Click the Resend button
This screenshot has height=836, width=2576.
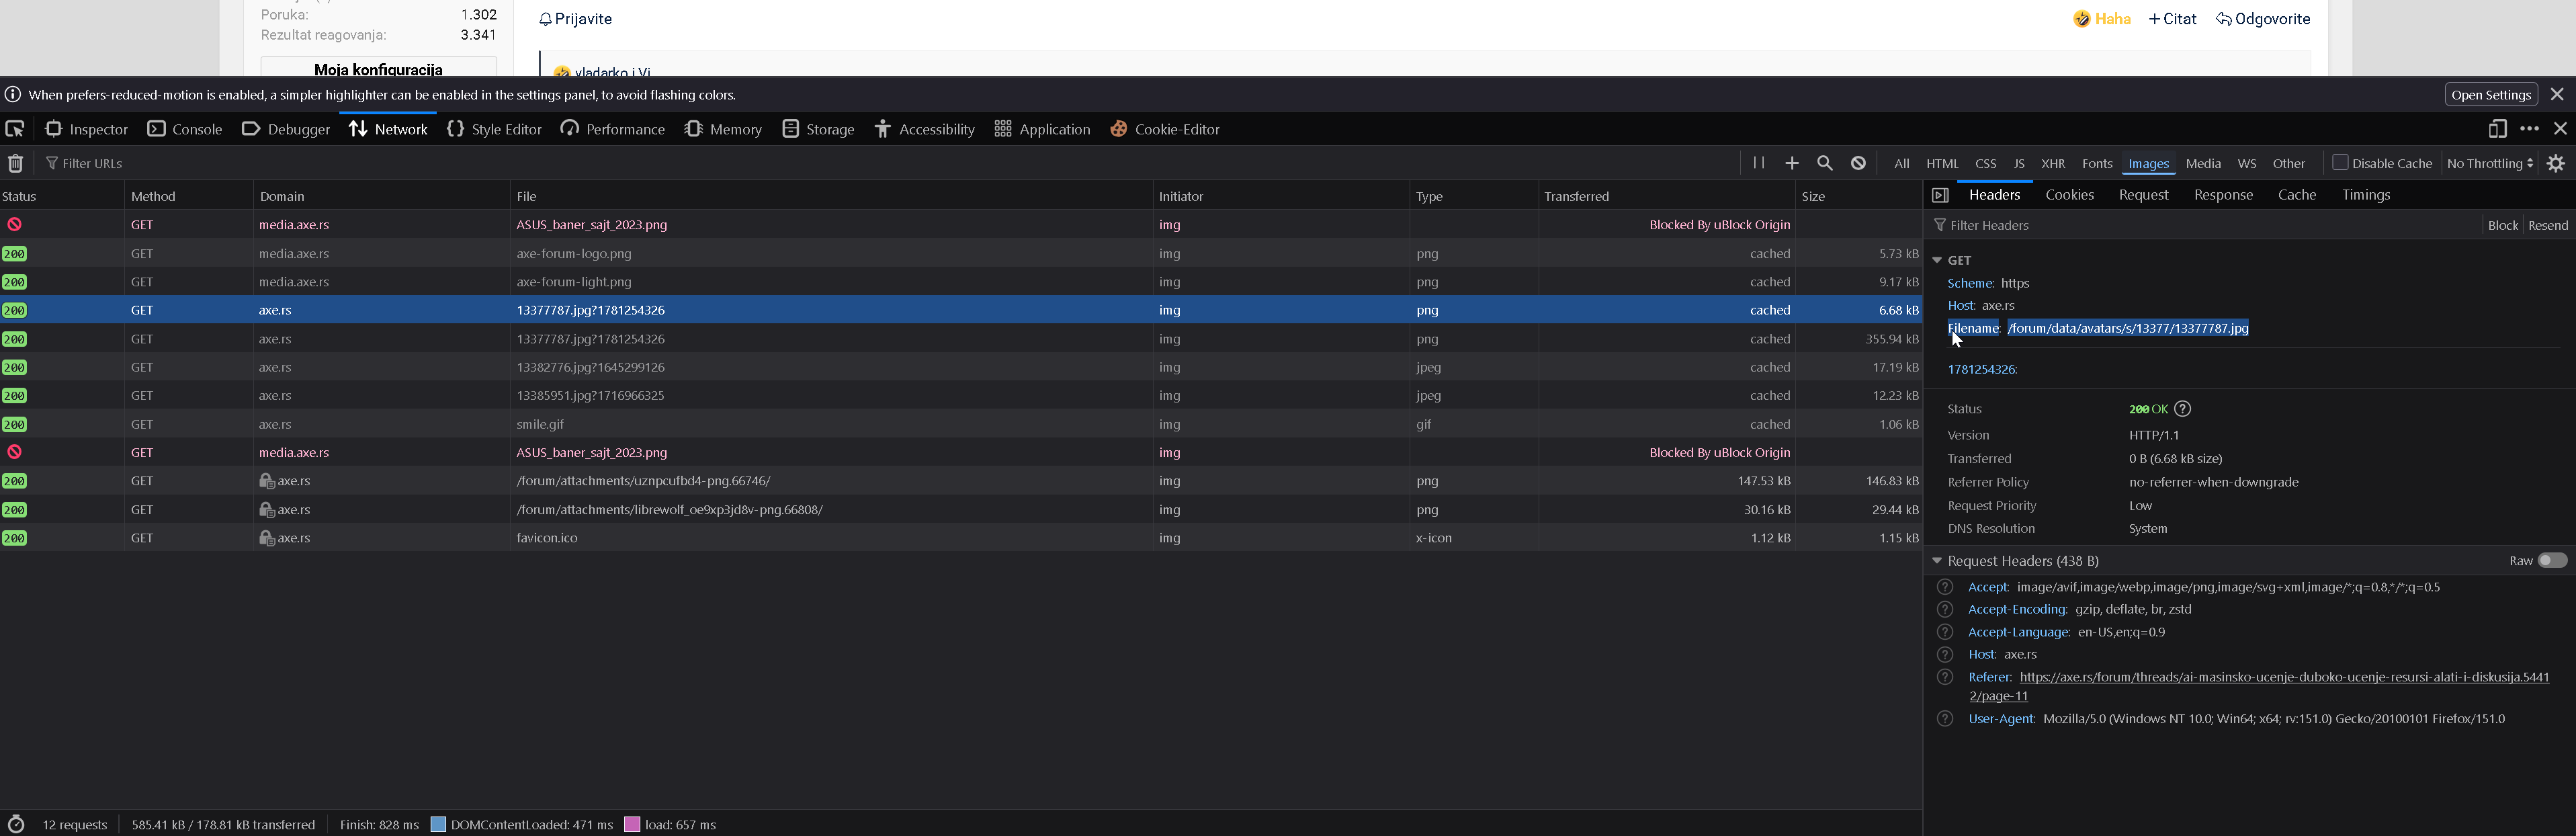[2547, 225]
